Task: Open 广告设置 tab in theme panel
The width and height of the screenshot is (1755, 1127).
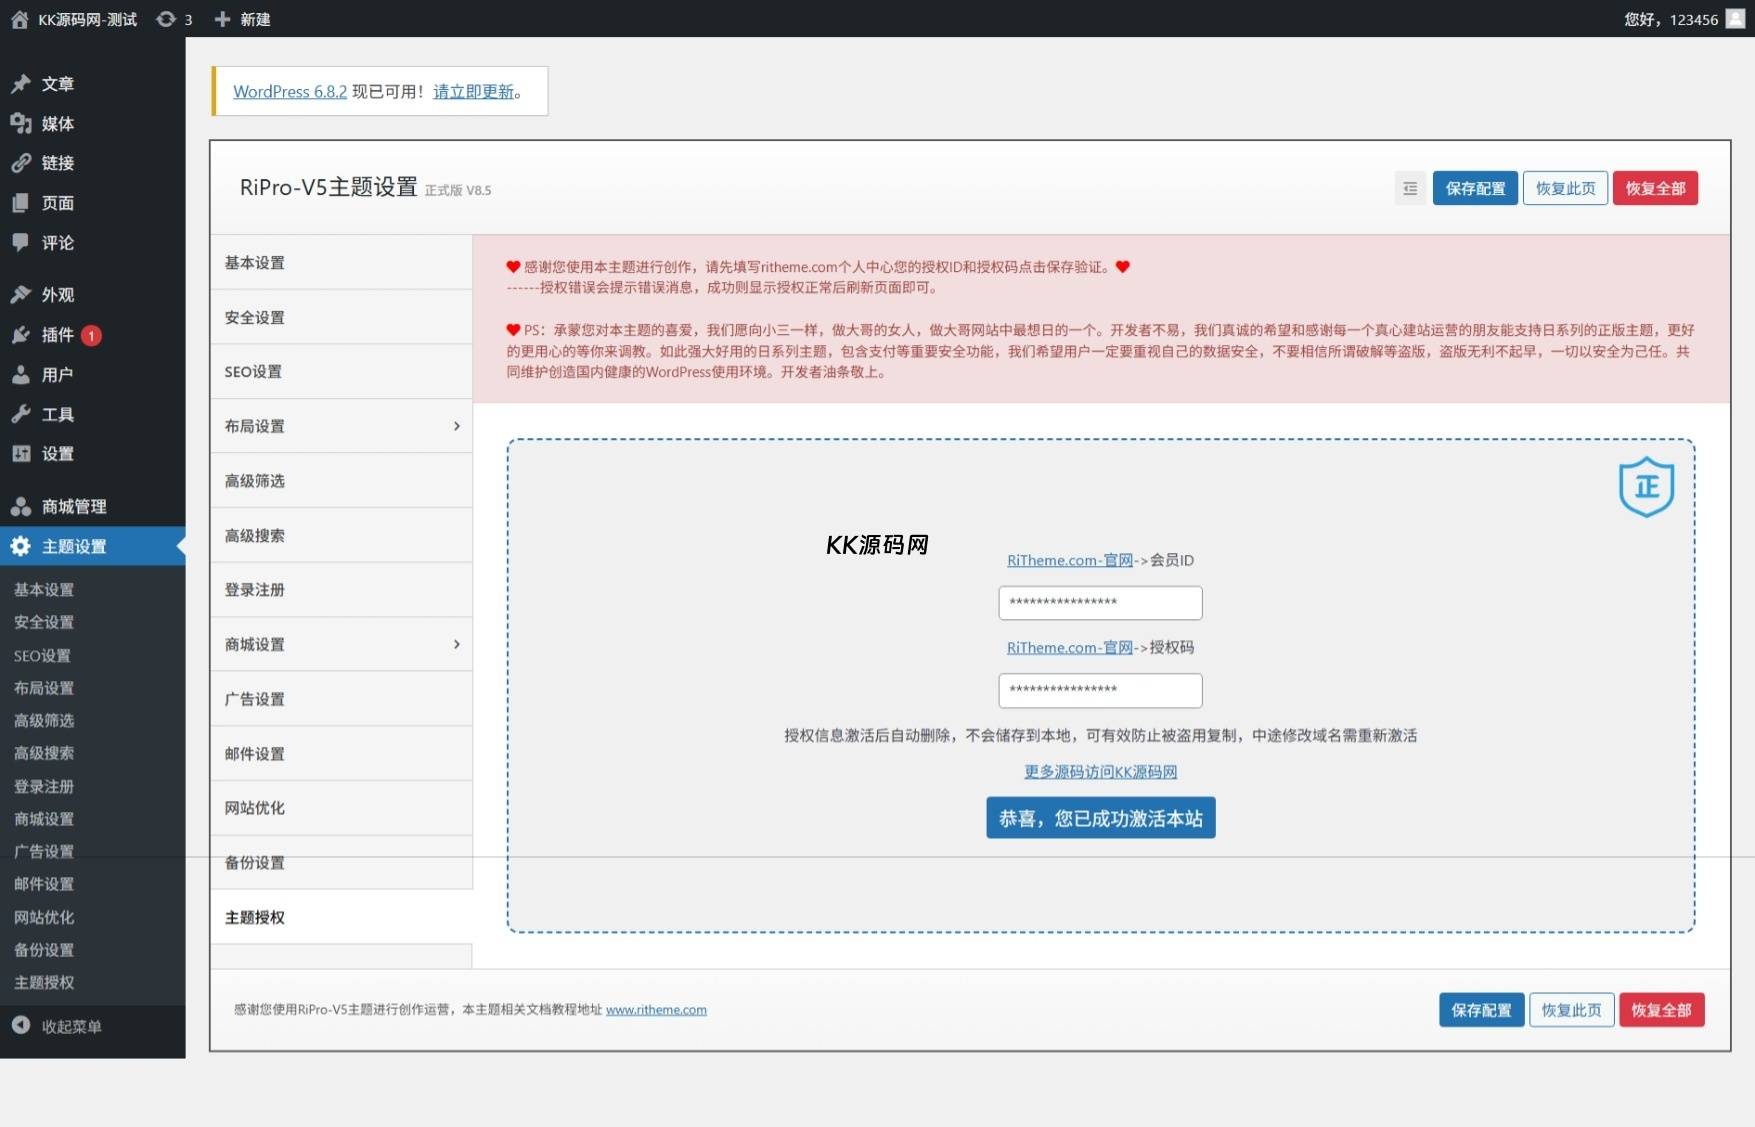Action: tap(341, 699)
